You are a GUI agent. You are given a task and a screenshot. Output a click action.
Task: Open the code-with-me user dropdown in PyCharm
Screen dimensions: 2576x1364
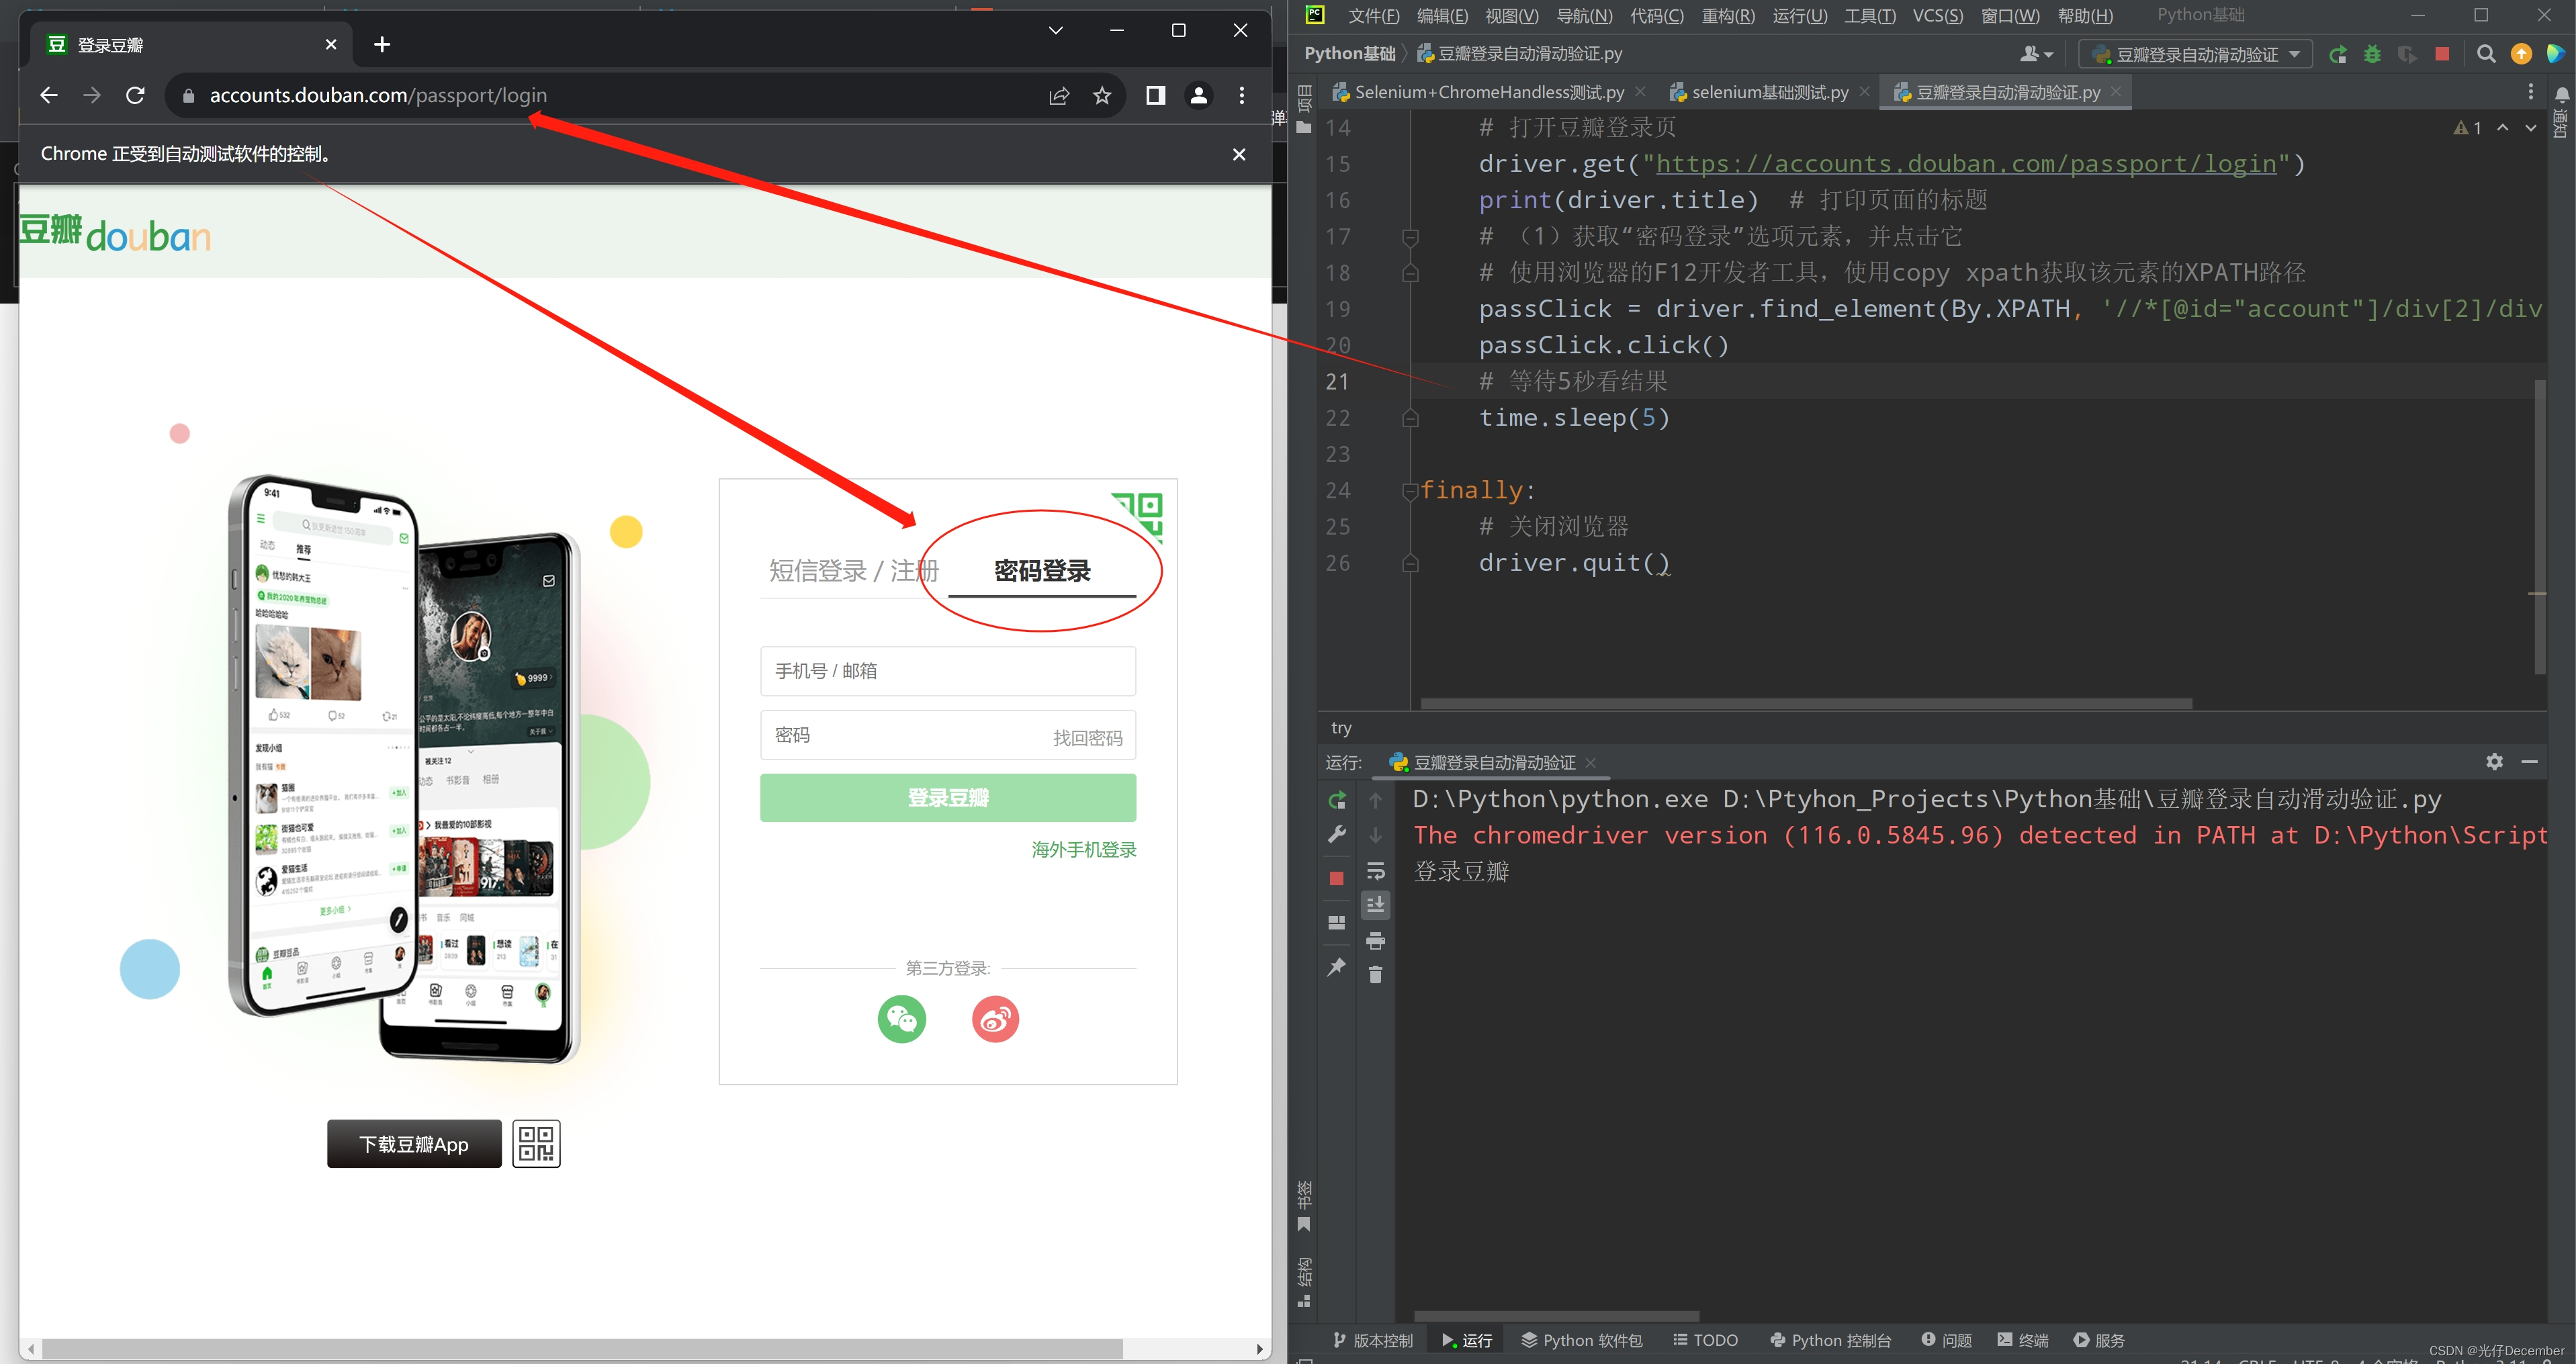point(2037,54)
